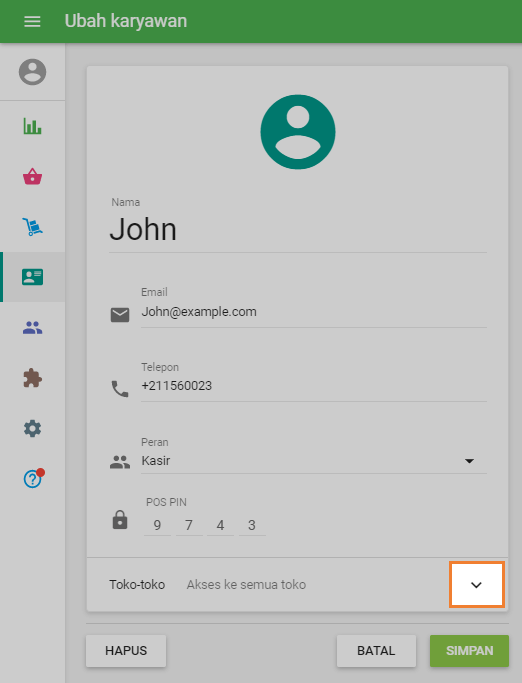The width and height of the screenshot is (522, 683).
Task: Open the integrations puzzle piece icon
Action: tap(32, 378)
